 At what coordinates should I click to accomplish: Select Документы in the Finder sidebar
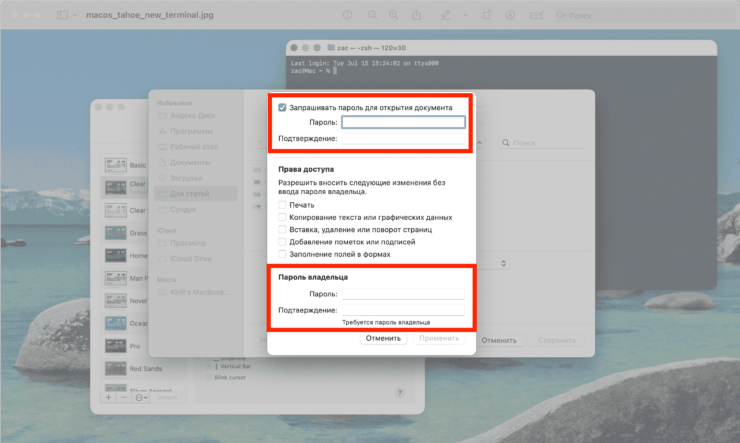click(190, 162)
